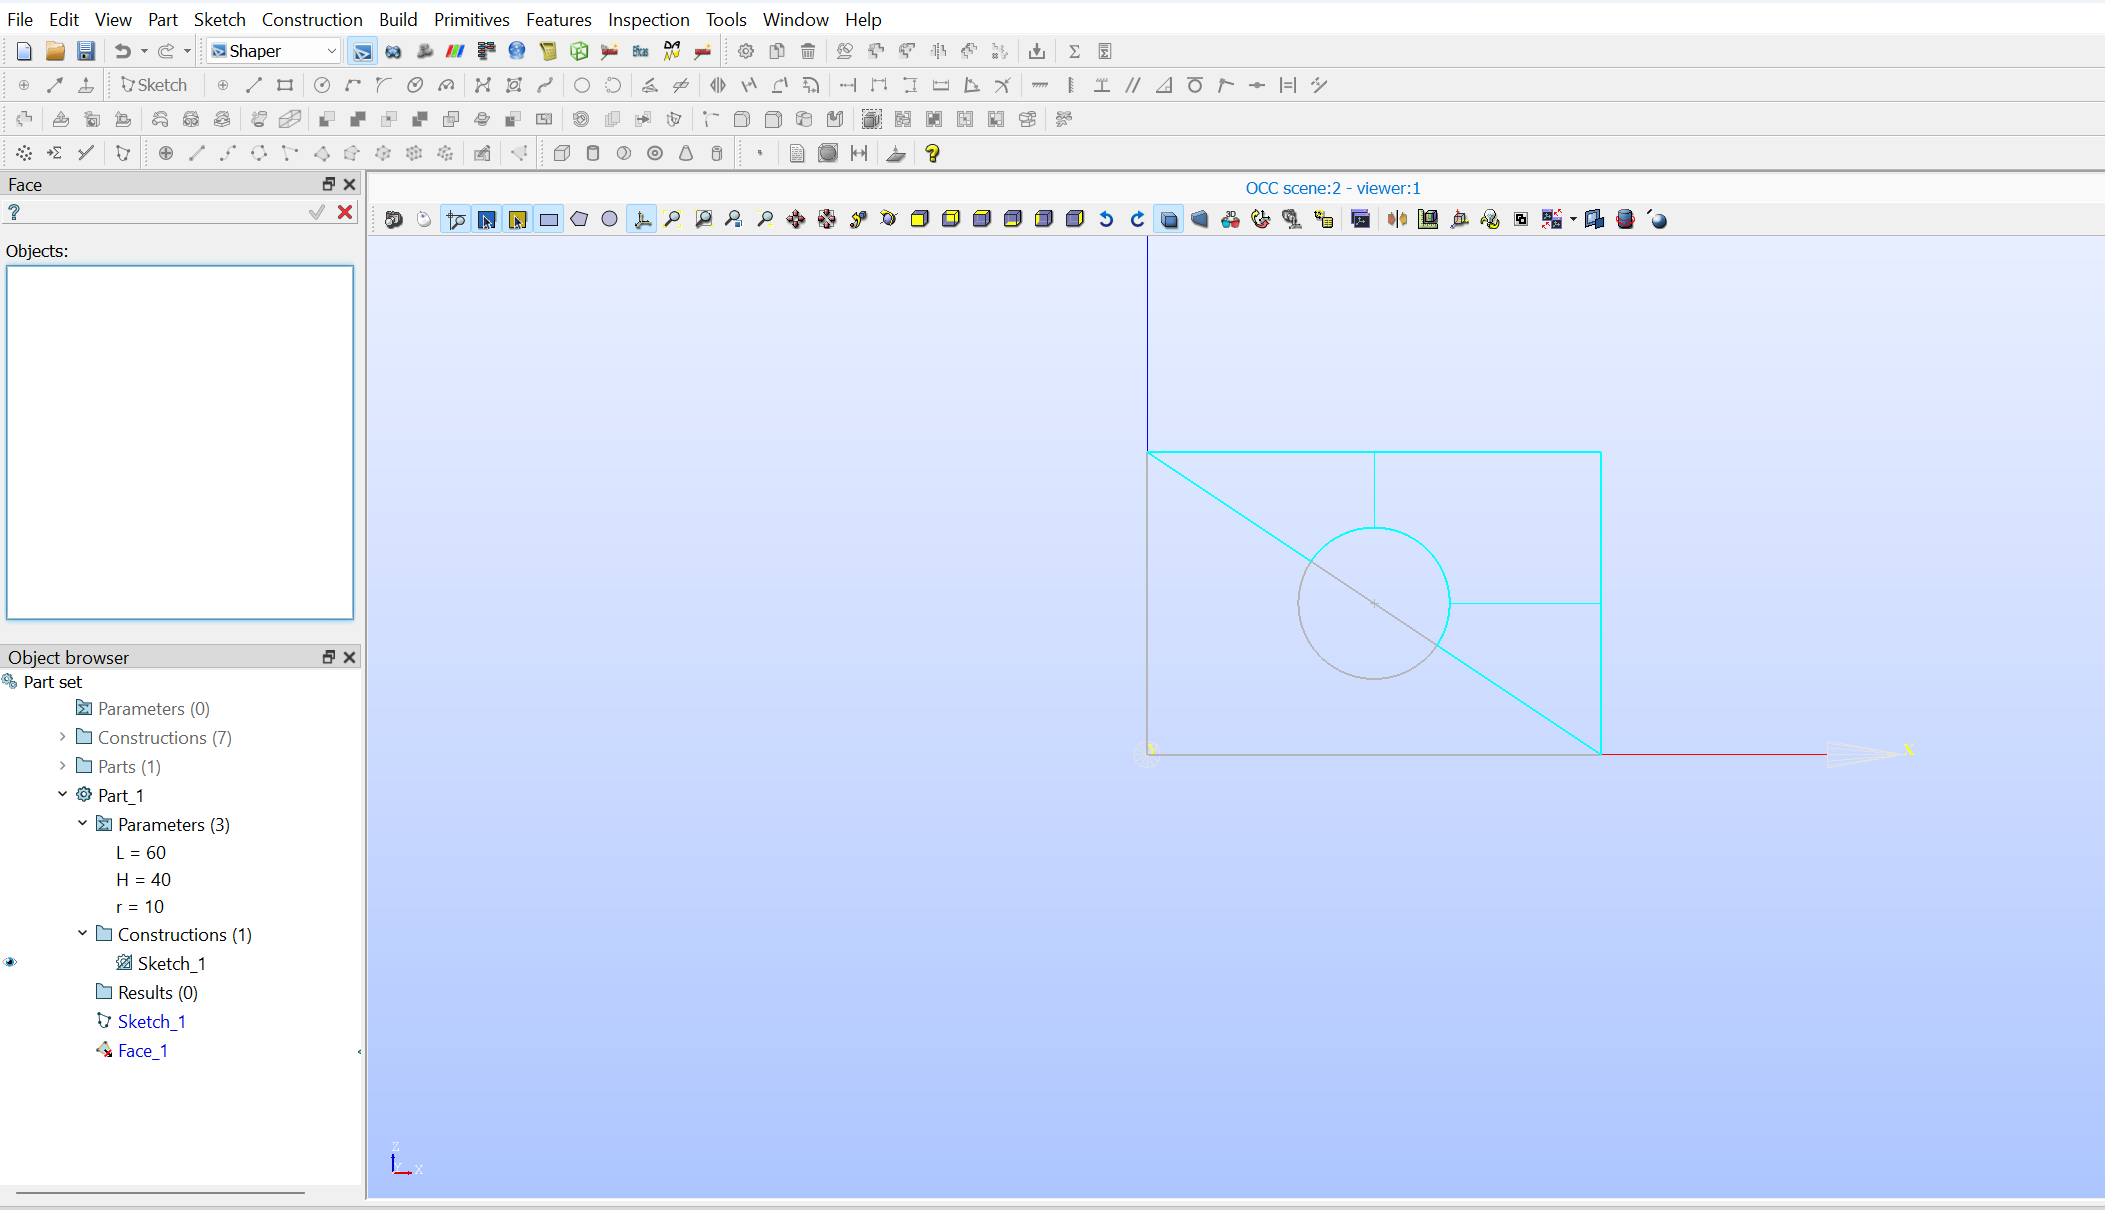Dump the view with camera icon
2105x1210 pixels.
click(394, 220)
